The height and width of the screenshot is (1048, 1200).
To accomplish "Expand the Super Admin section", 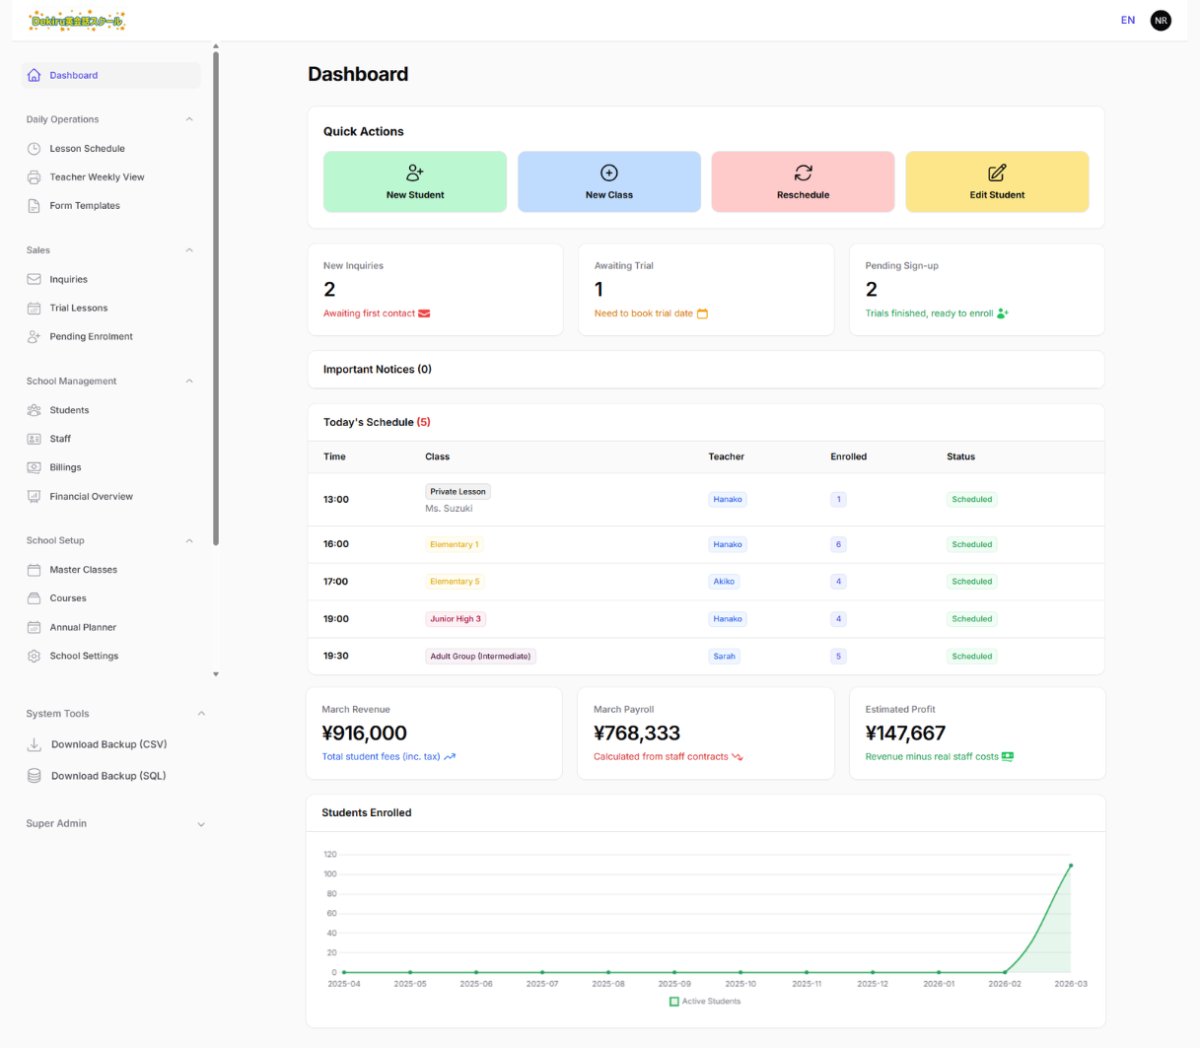I will 201,825.
